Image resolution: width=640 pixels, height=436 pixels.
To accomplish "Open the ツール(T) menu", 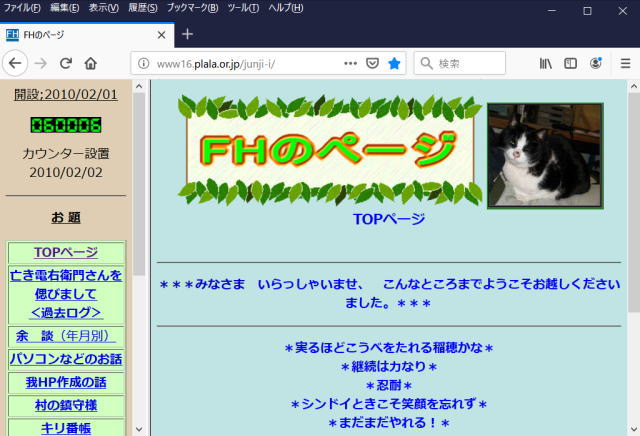I will pyautogui.click(x=243, y=8).
